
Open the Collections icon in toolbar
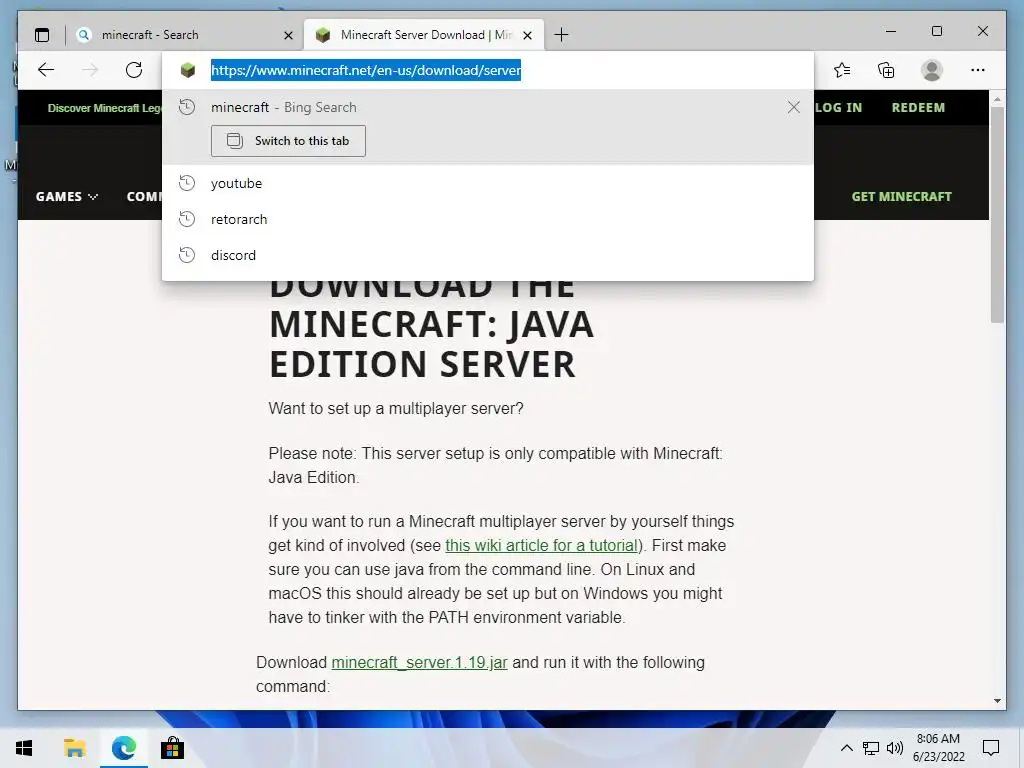886,70
